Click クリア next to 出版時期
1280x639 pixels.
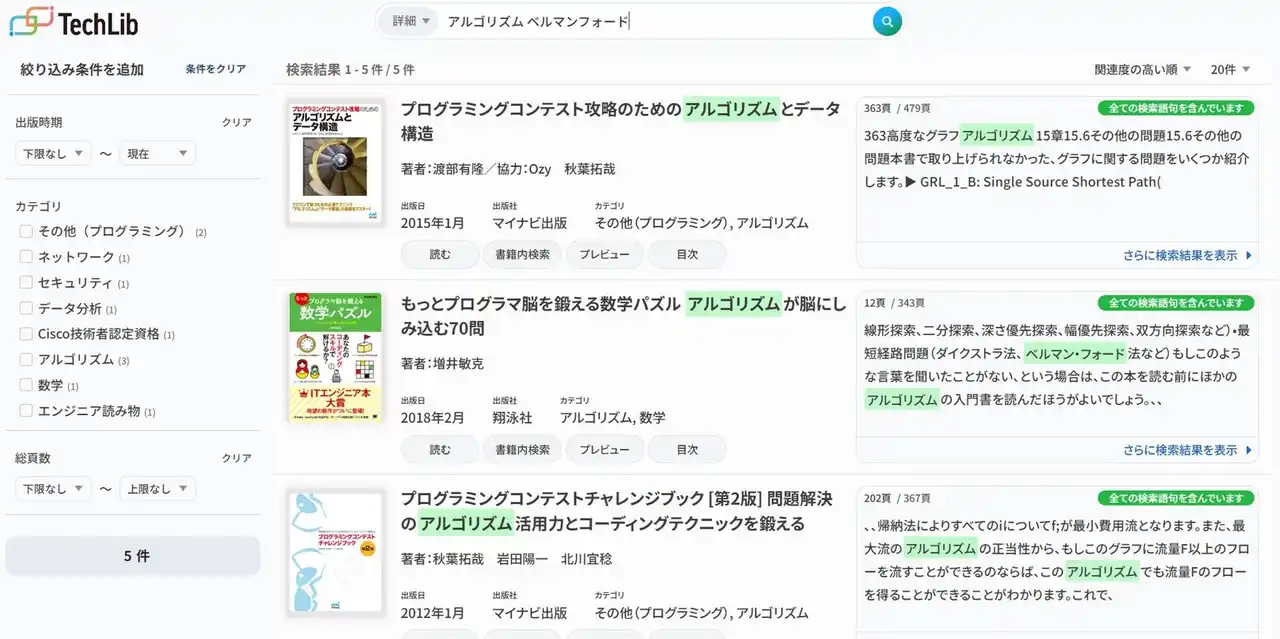click(236, 122)
